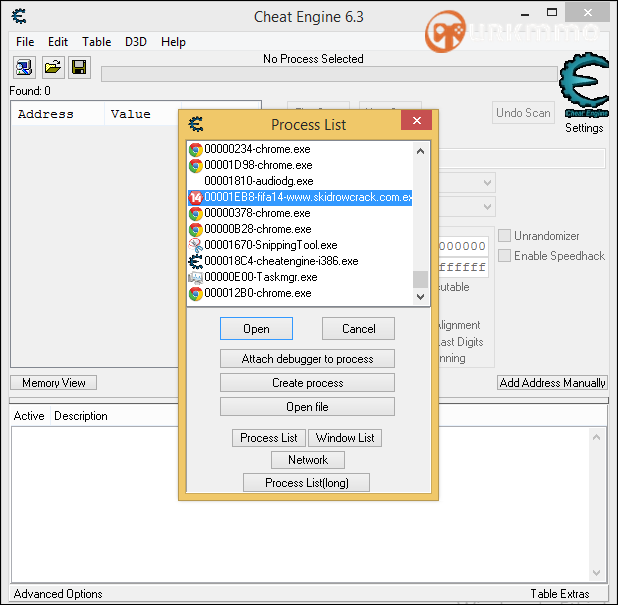This screenshot has width=618, height=605.
Task: Open Advanced Options in status bar
Action: pyautogui.click(x=58, y=594)
